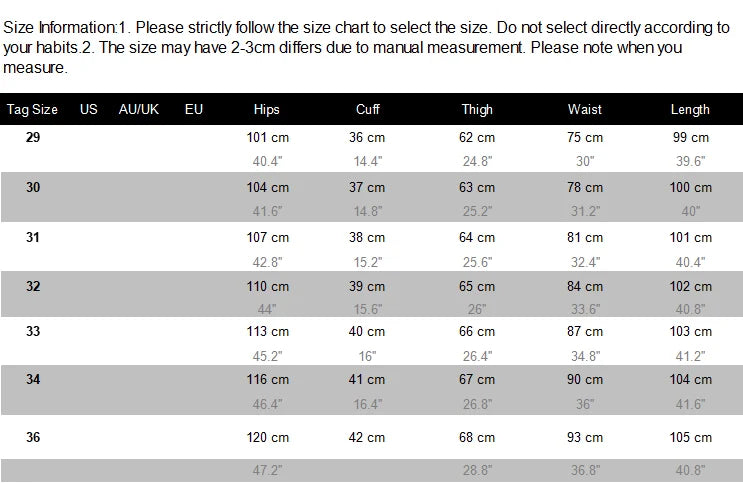This screenshot has height=483, width=743.
Task: Click the 84 cm waist value
Action: pos(585,286)
